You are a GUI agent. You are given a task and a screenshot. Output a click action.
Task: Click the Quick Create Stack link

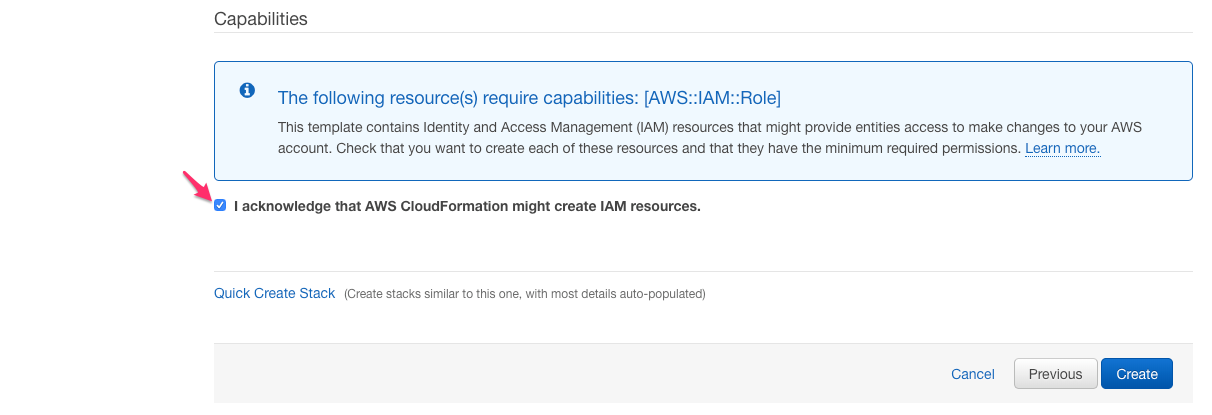coord(274,293)
